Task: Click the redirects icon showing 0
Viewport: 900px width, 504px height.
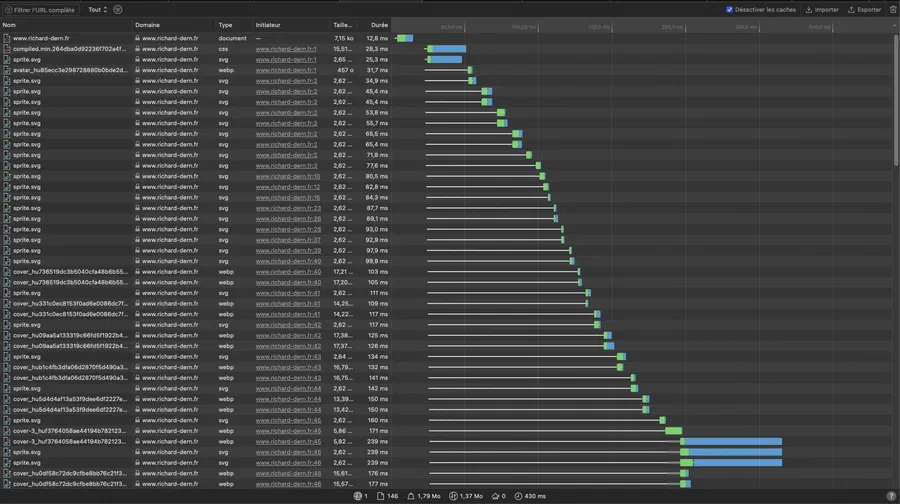Action: pyautogui.click(x=495, y=496)
